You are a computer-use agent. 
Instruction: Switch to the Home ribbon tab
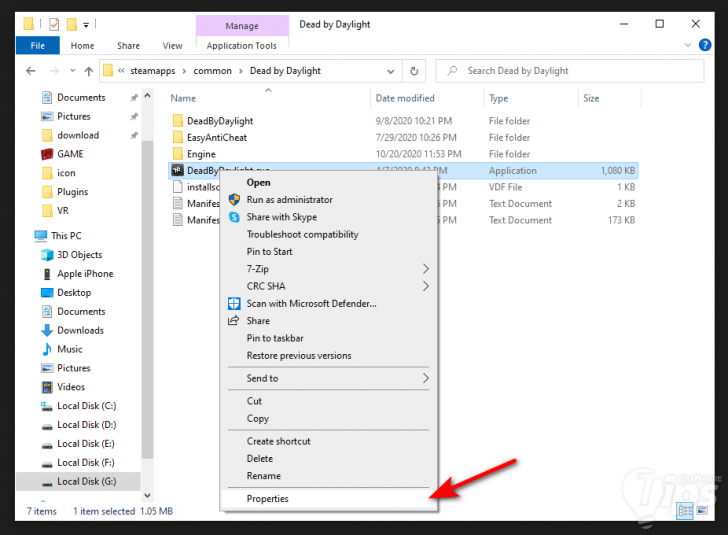click(x=82, y=46)
